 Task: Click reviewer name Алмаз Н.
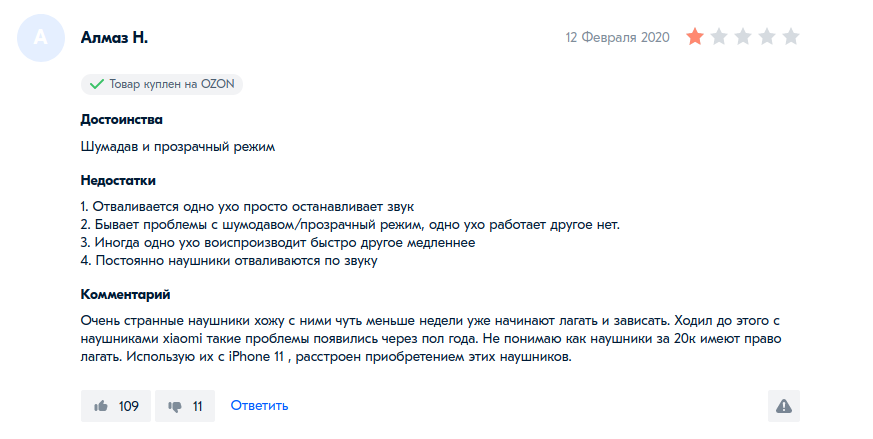tap(114, 38)
